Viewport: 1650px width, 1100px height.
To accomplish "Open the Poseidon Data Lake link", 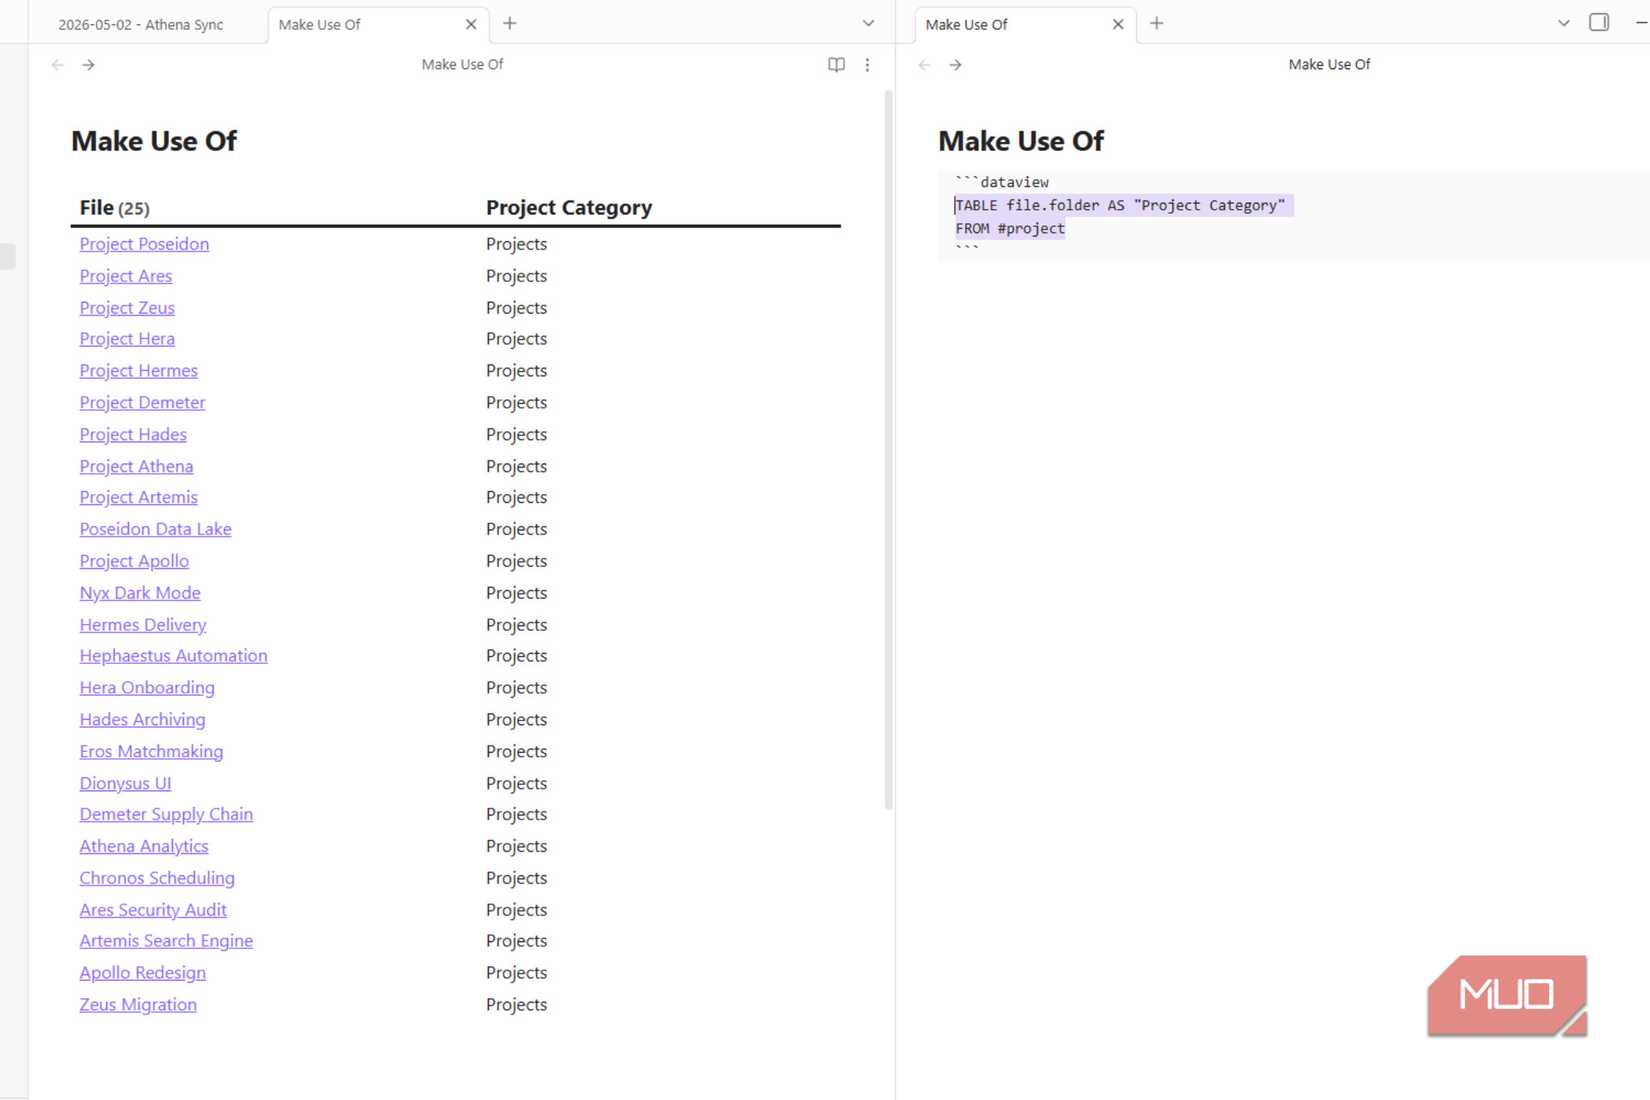I will pos(155,530).
